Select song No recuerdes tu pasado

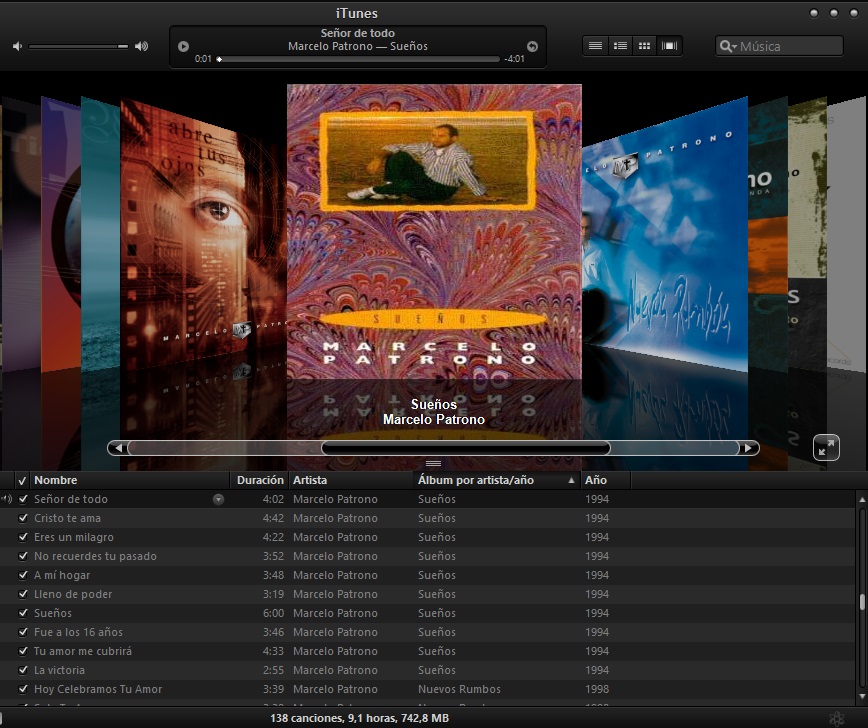[x=95, y=556]
